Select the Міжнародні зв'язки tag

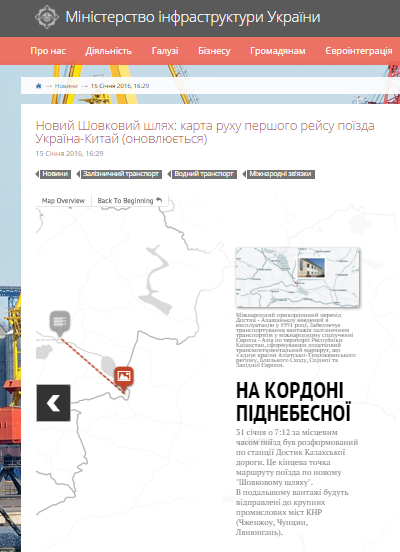tap(279, 174)
